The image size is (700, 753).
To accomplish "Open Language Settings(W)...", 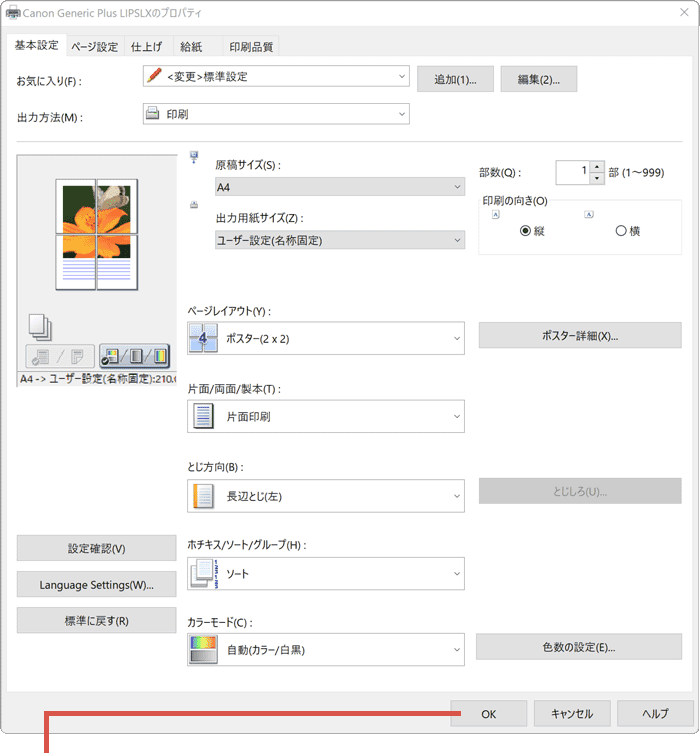I will coord(97,584).
